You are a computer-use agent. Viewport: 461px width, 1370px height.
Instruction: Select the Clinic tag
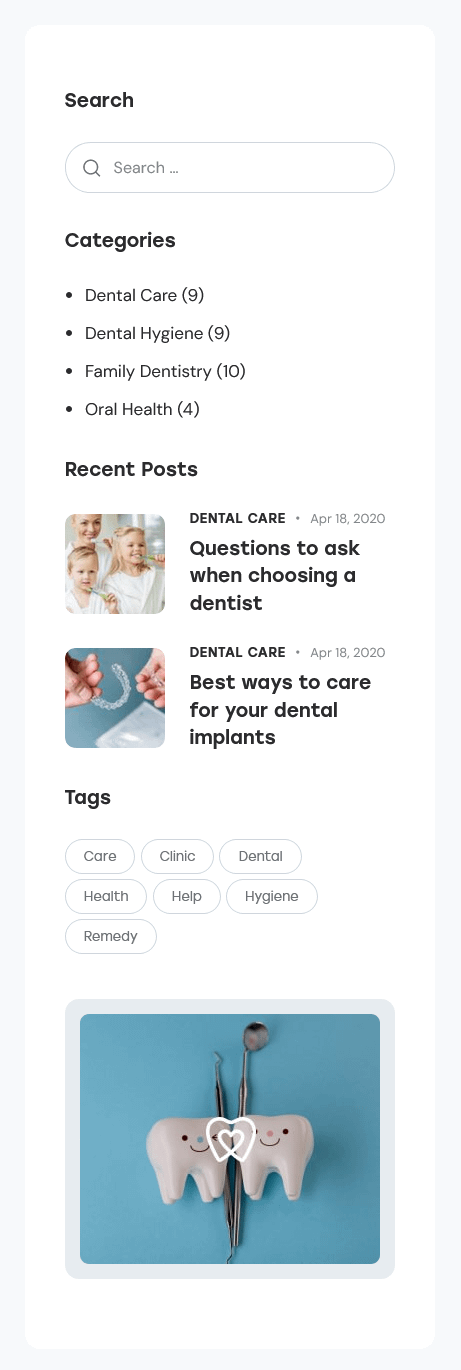click(x=177, y=856)
